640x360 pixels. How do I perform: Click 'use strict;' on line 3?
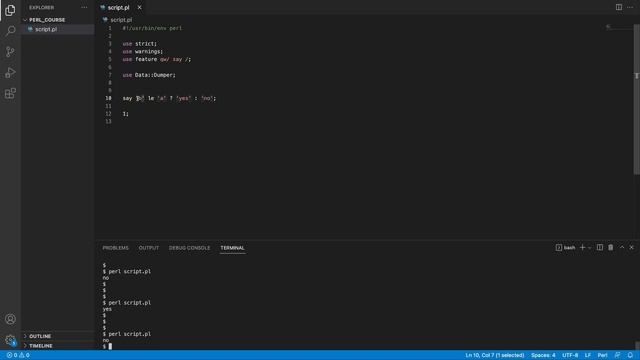pyautogui.click(x=140, y=44)
